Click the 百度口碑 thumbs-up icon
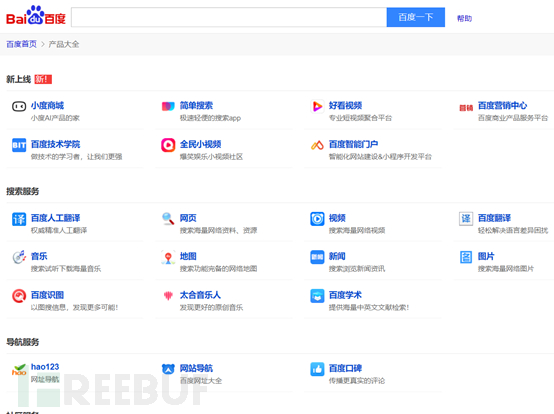The width and height of the screenshot is (554, 414). [x=317, y=369]
